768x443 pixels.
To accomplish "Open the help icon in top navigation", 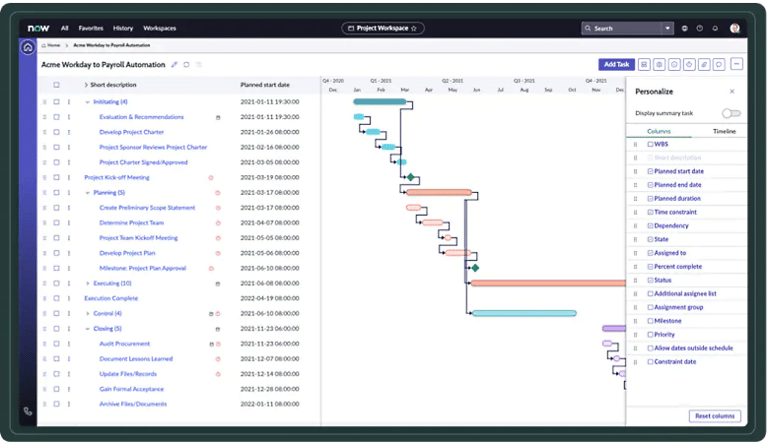I will [700, 28].
